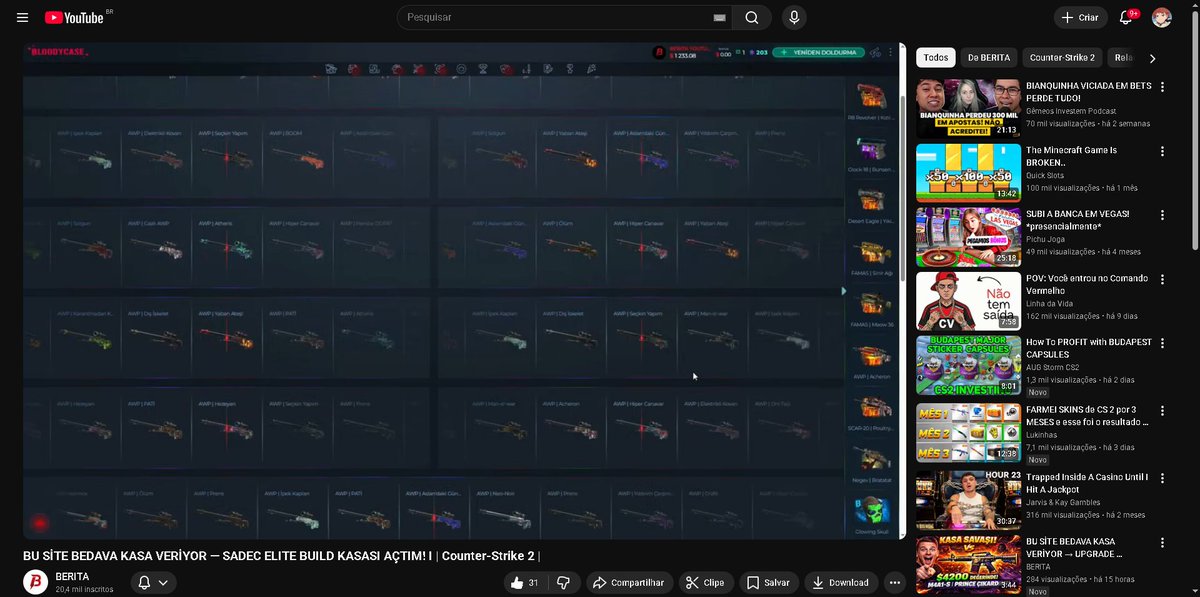1200x597 pixels.
Task: Open the SUBI A BANCA EM VEGAS thumbnail
Action: pyautogui.click(x=968, y=236)
